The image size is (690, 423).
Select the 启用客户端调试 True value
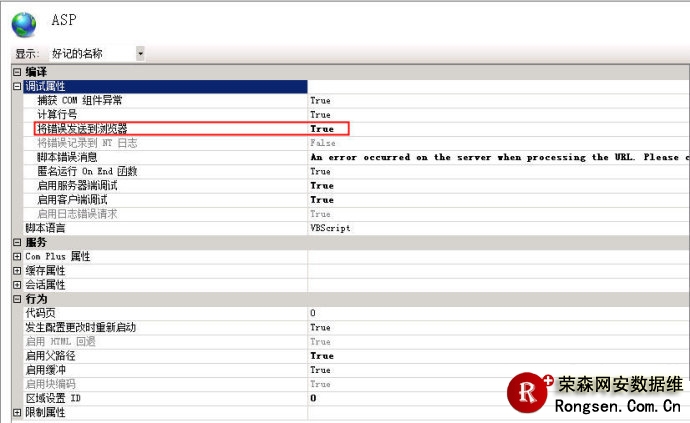(x=322, y=199)
